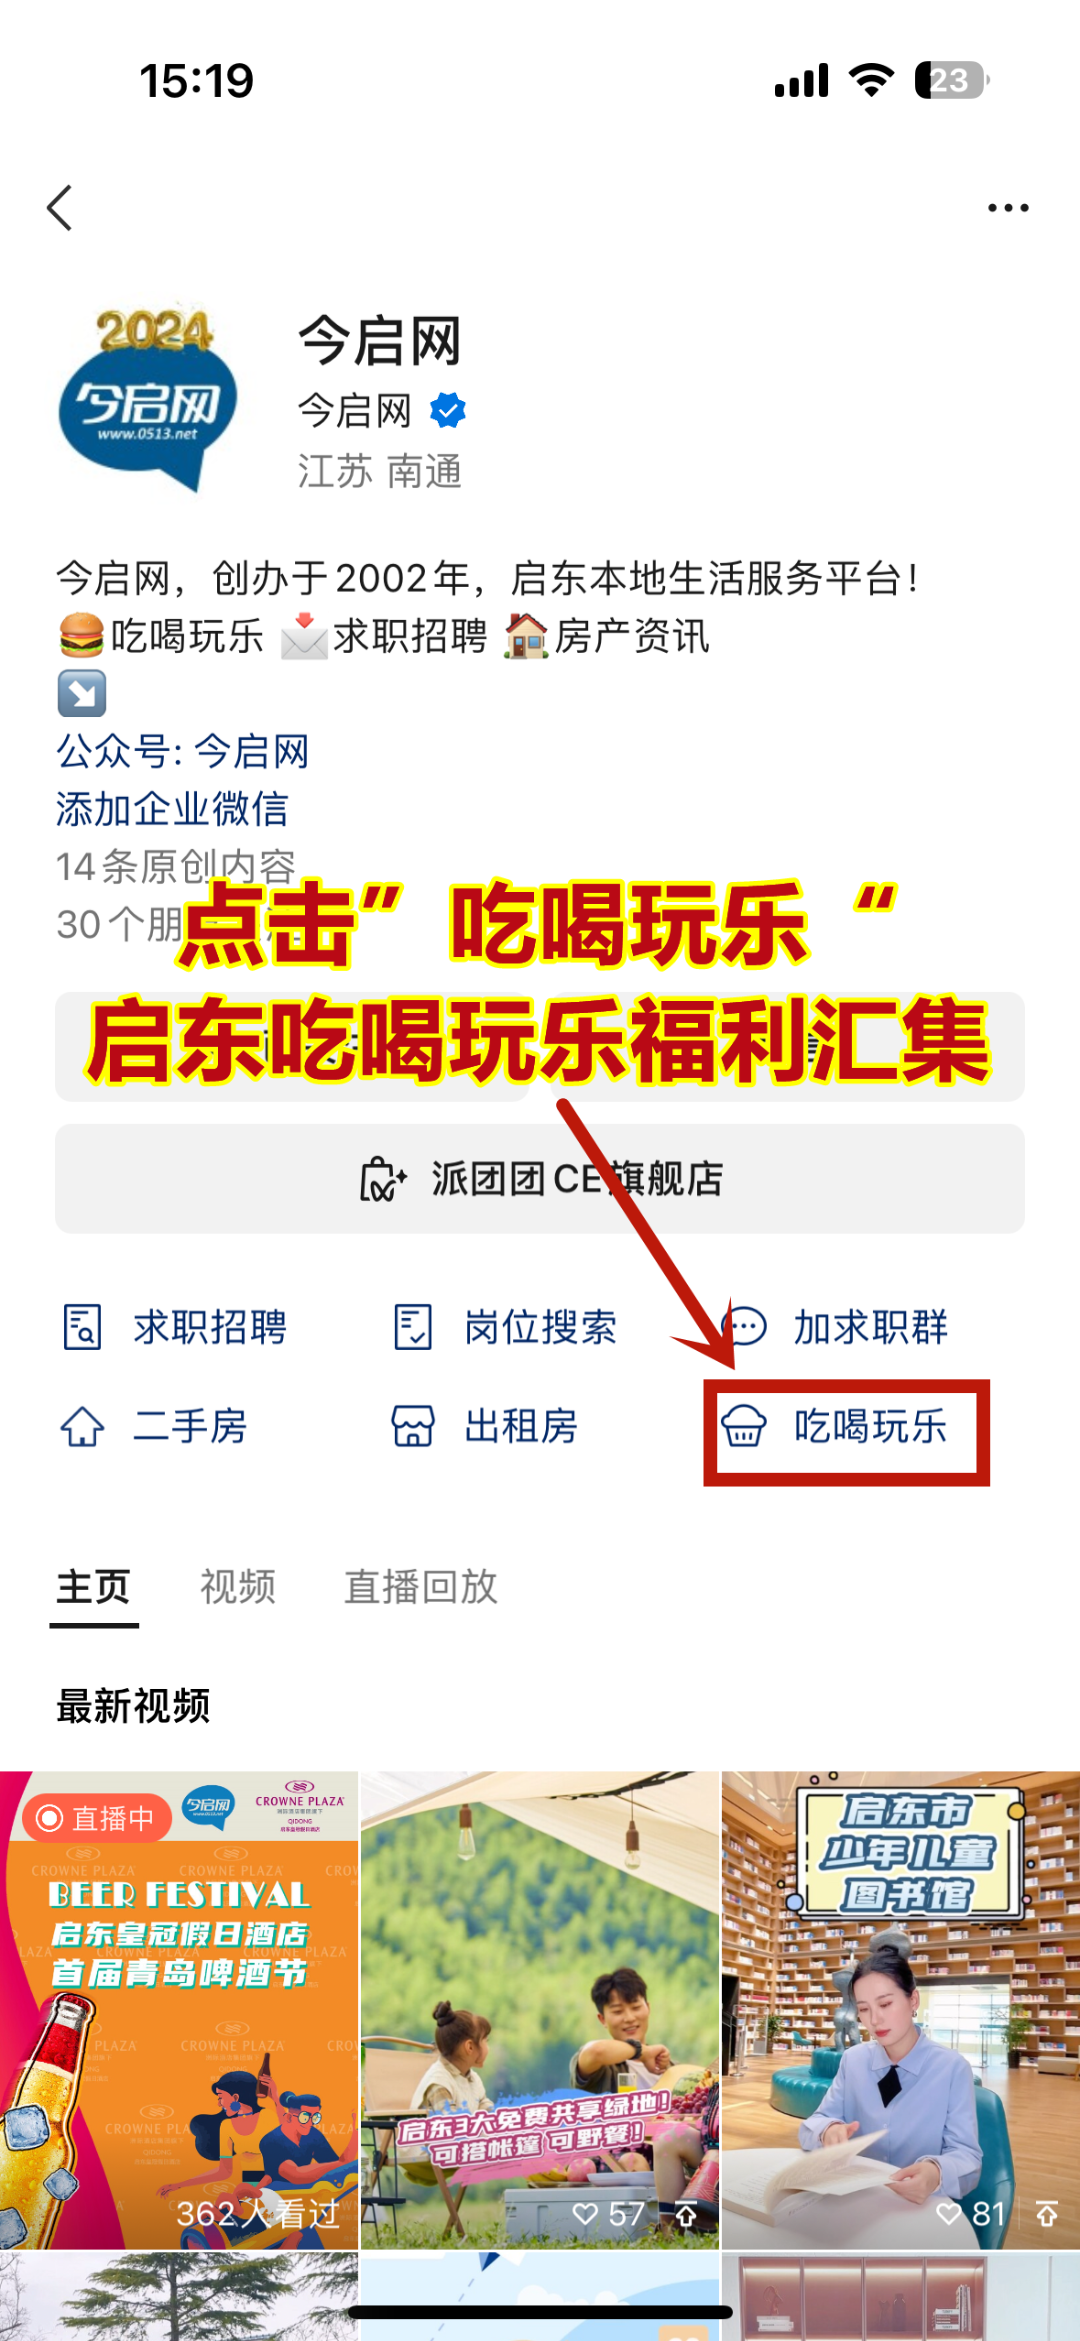This screenshot has height=2341, width=1080.
Task: Tap the 添加企业微信 link
Action: point(172,809)
